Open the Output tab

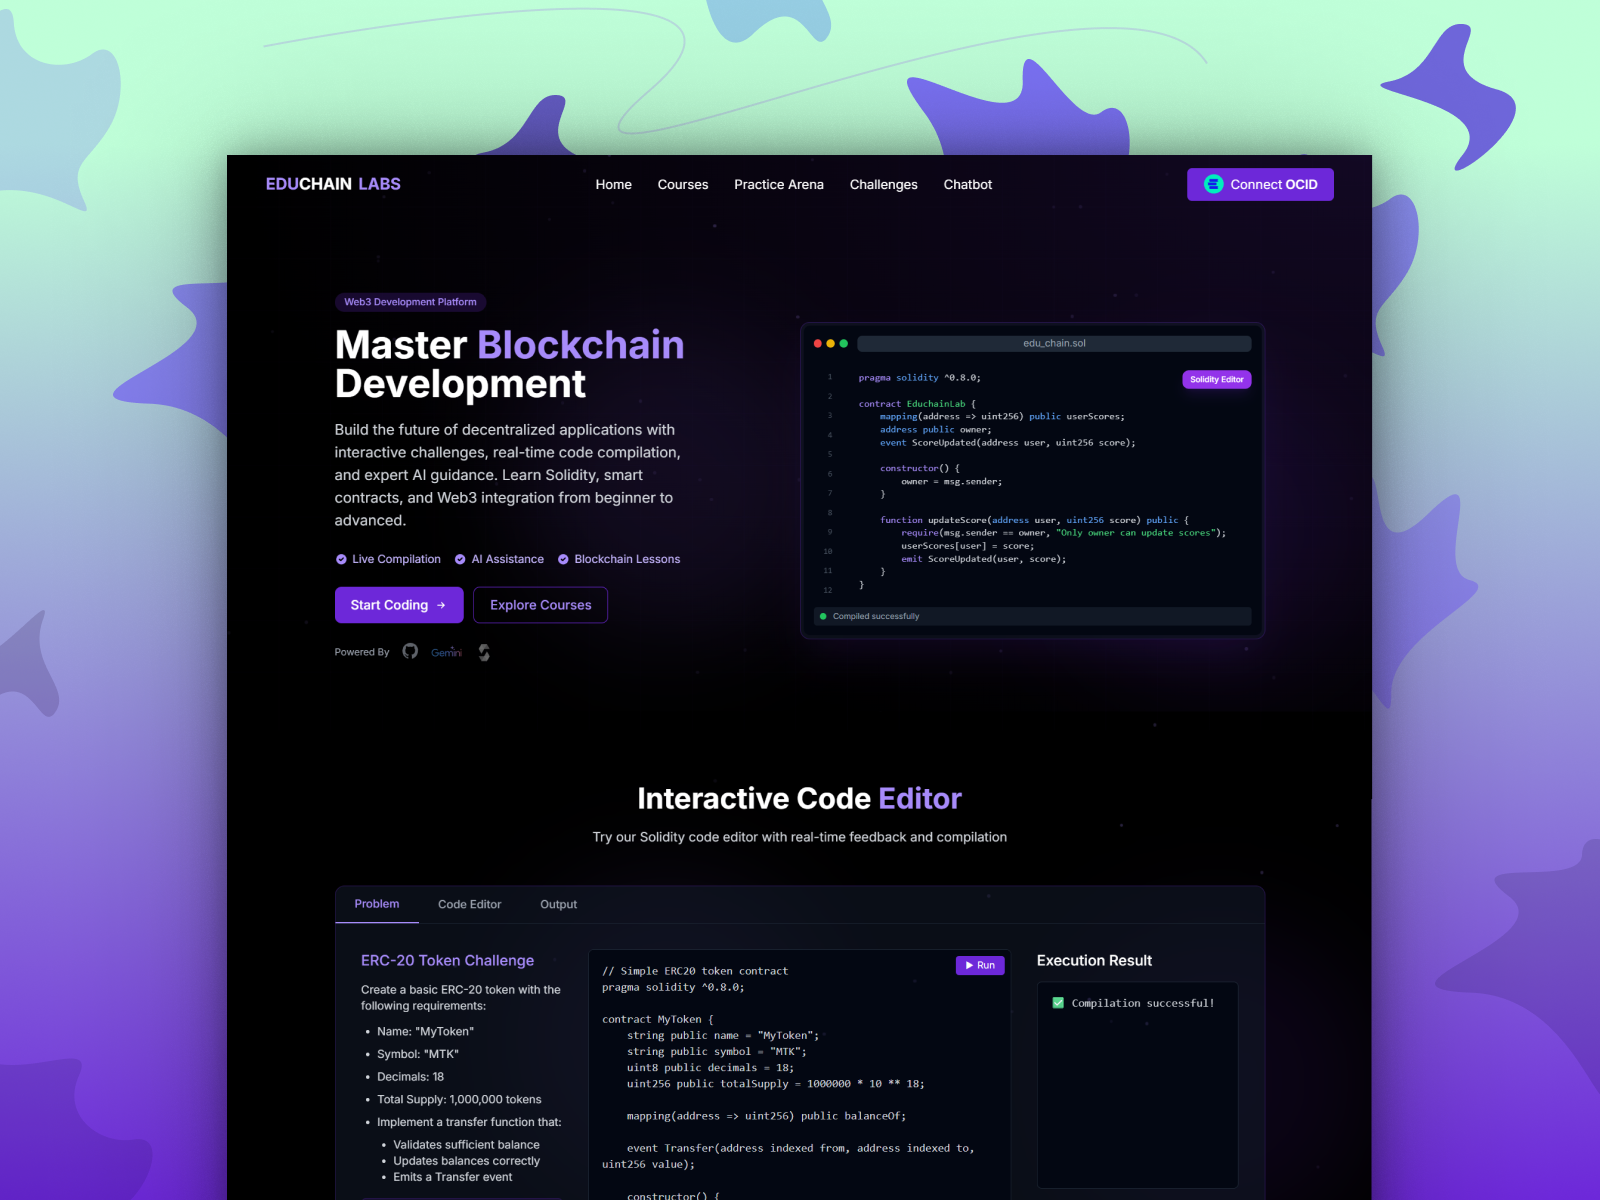click(x=558, y=904)
